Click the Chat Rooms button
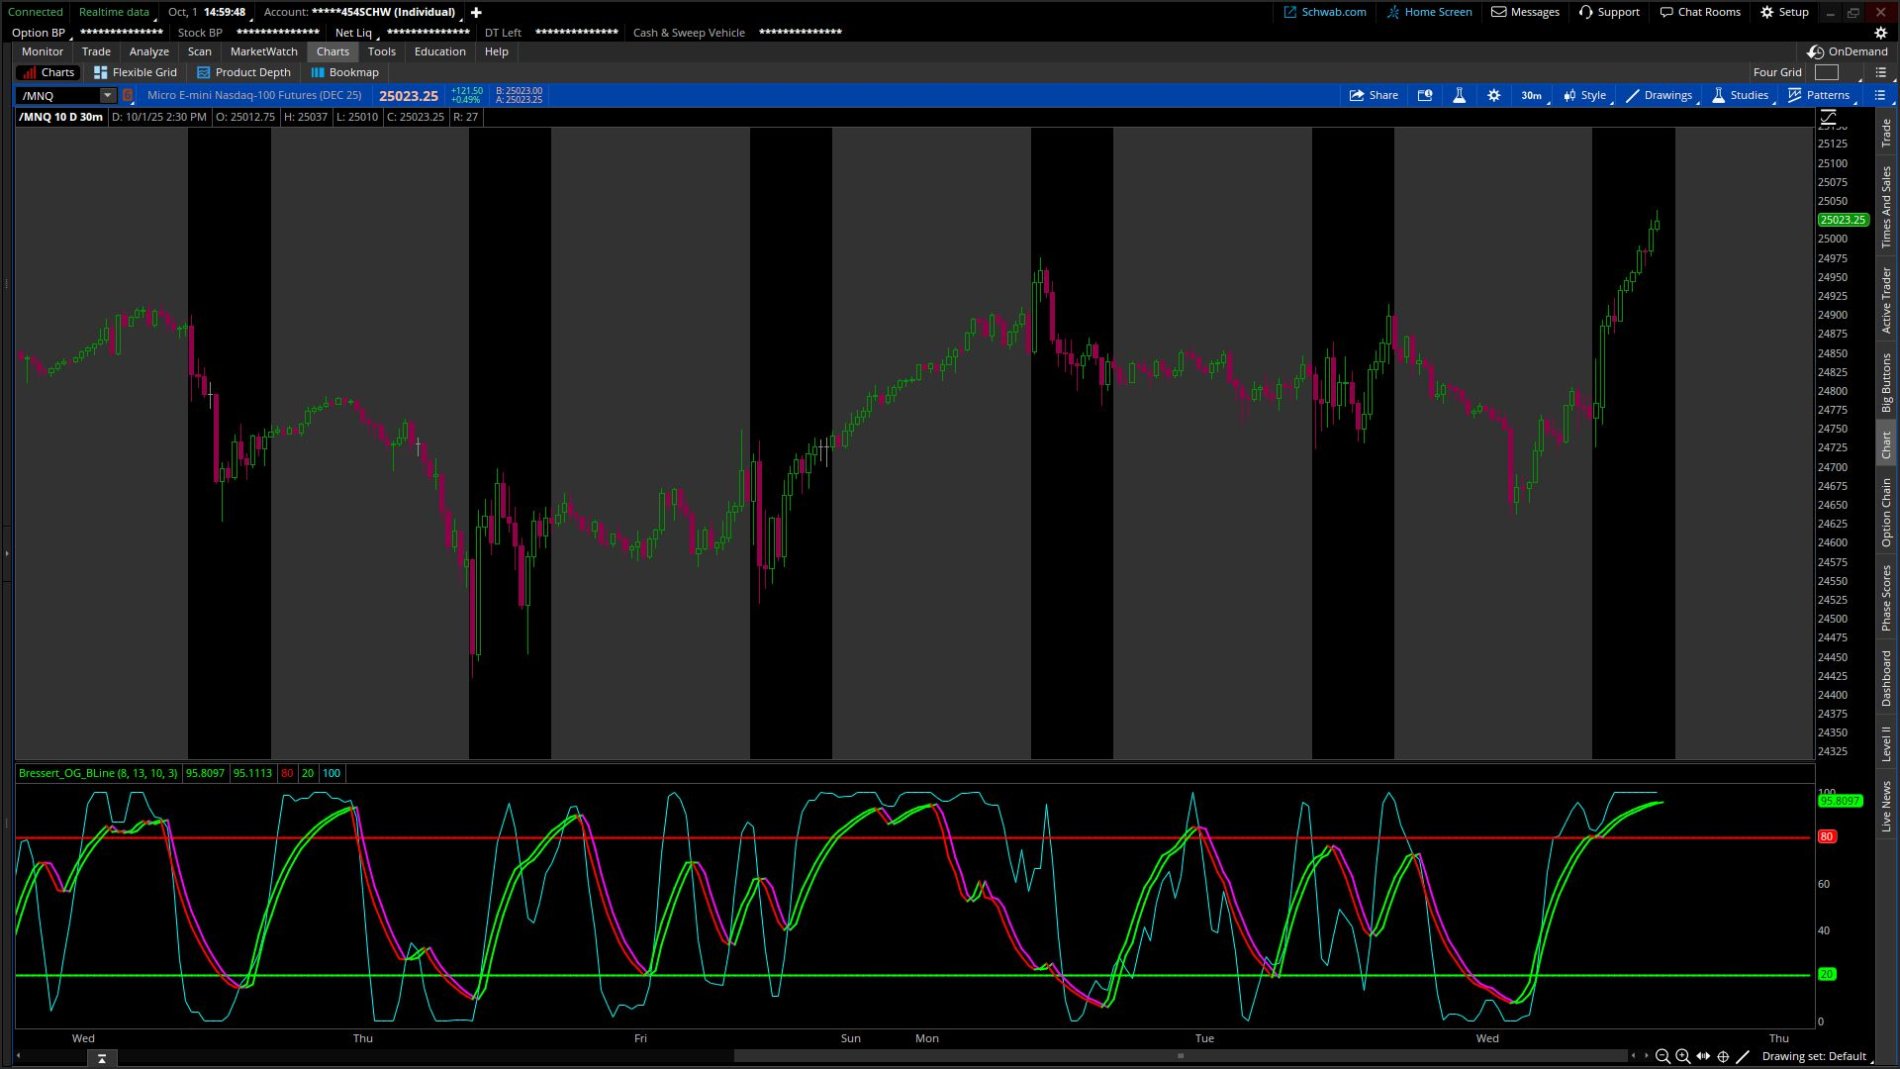Screen dimensions: 1900x1069 (x=1700, y=12)
